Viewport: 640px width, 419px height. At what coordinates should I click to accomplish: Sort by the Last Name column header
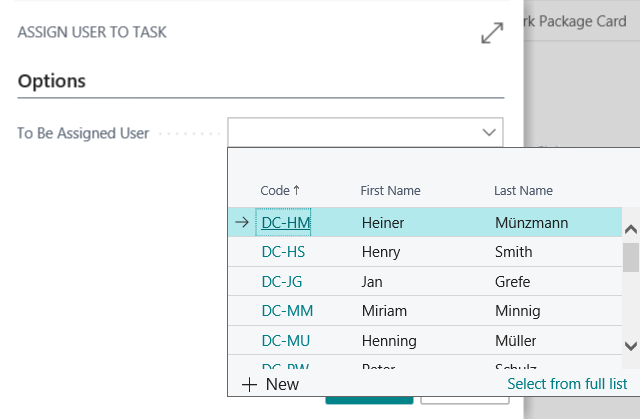pos(523,190)
